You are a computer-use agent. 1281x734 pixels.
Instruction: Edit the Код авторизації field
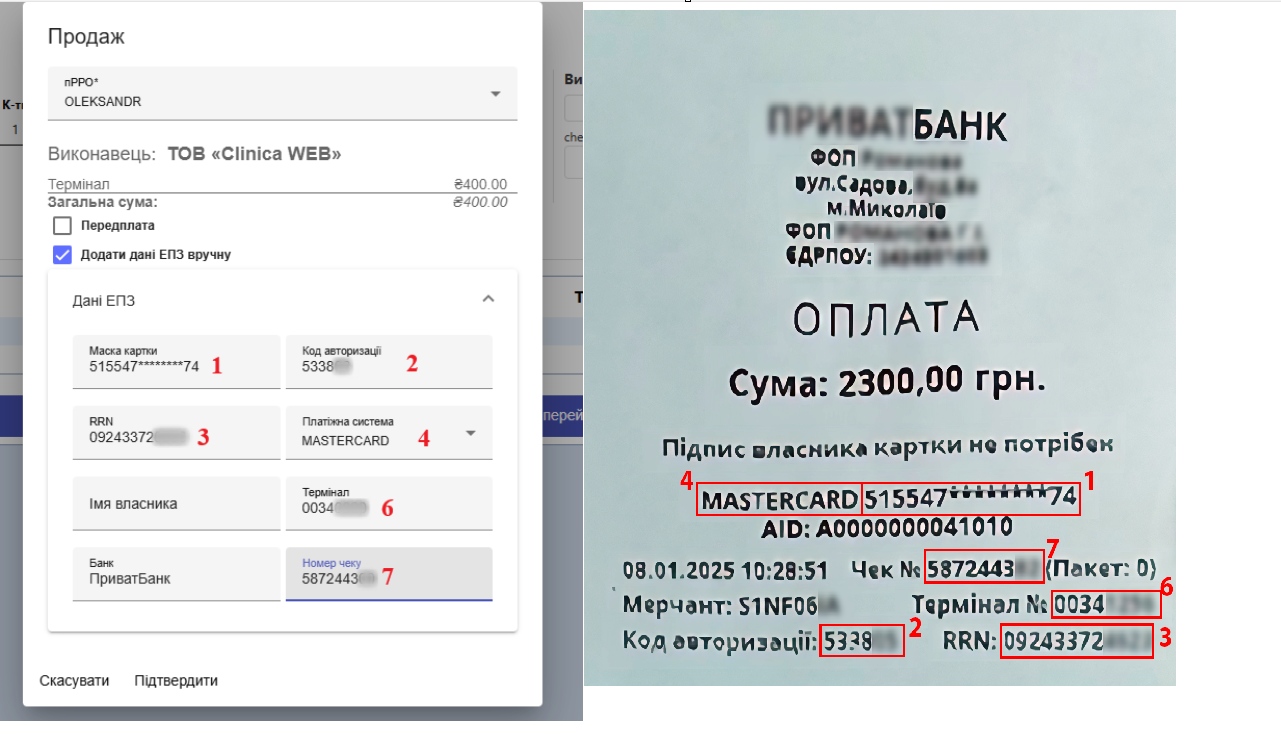click(x=389, y=361)
